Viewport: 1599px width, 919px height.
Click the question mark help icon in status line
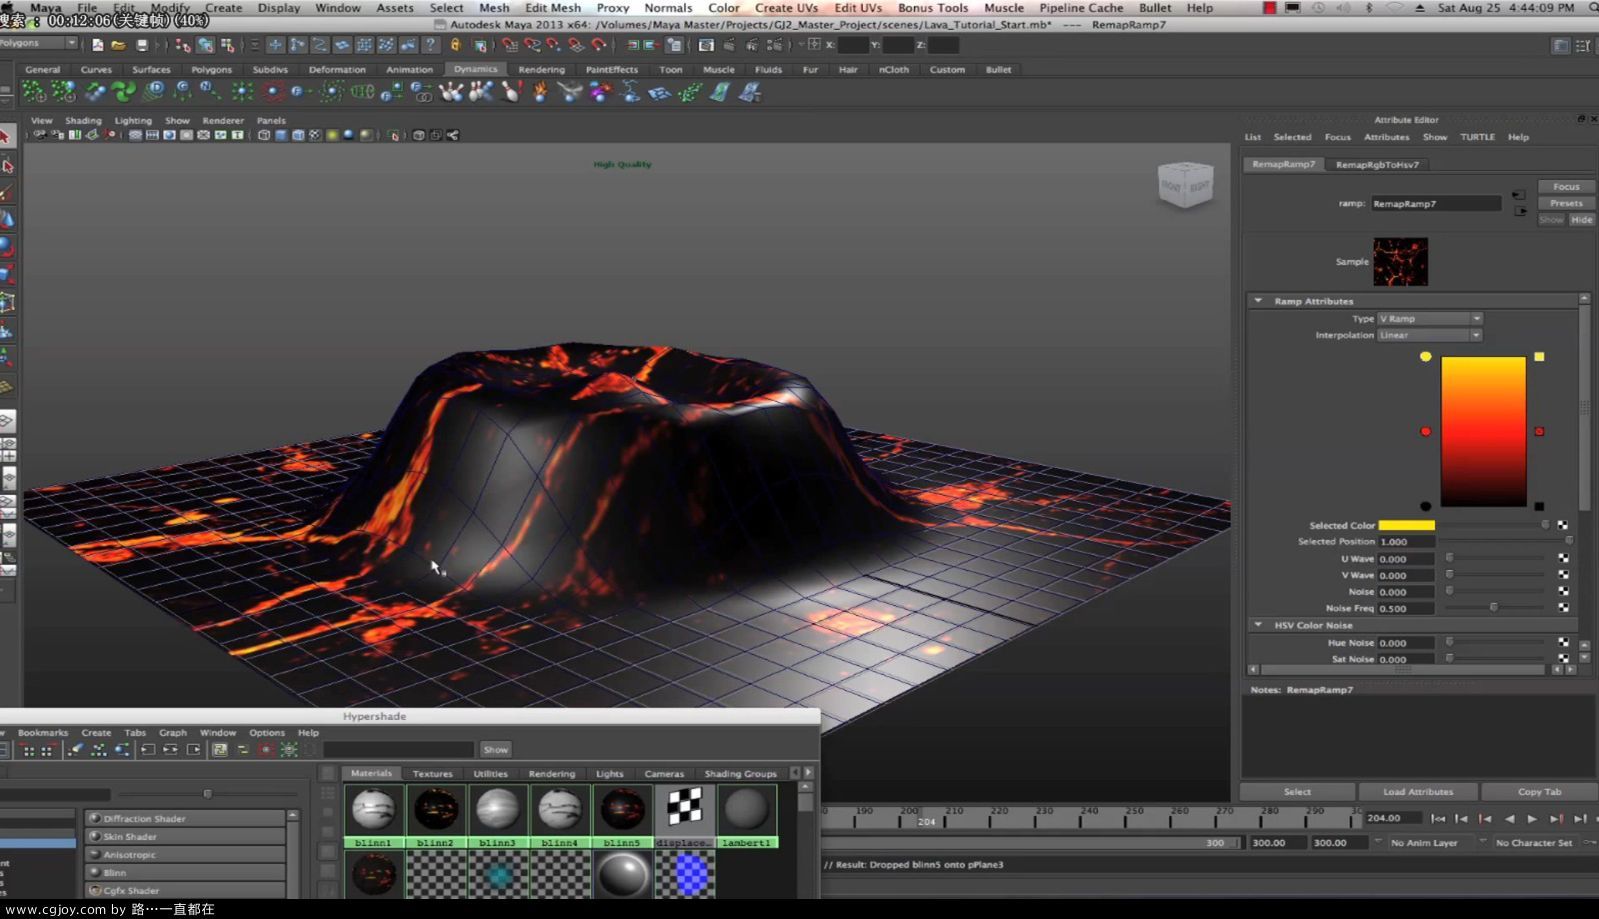click(x=430, y=45)
